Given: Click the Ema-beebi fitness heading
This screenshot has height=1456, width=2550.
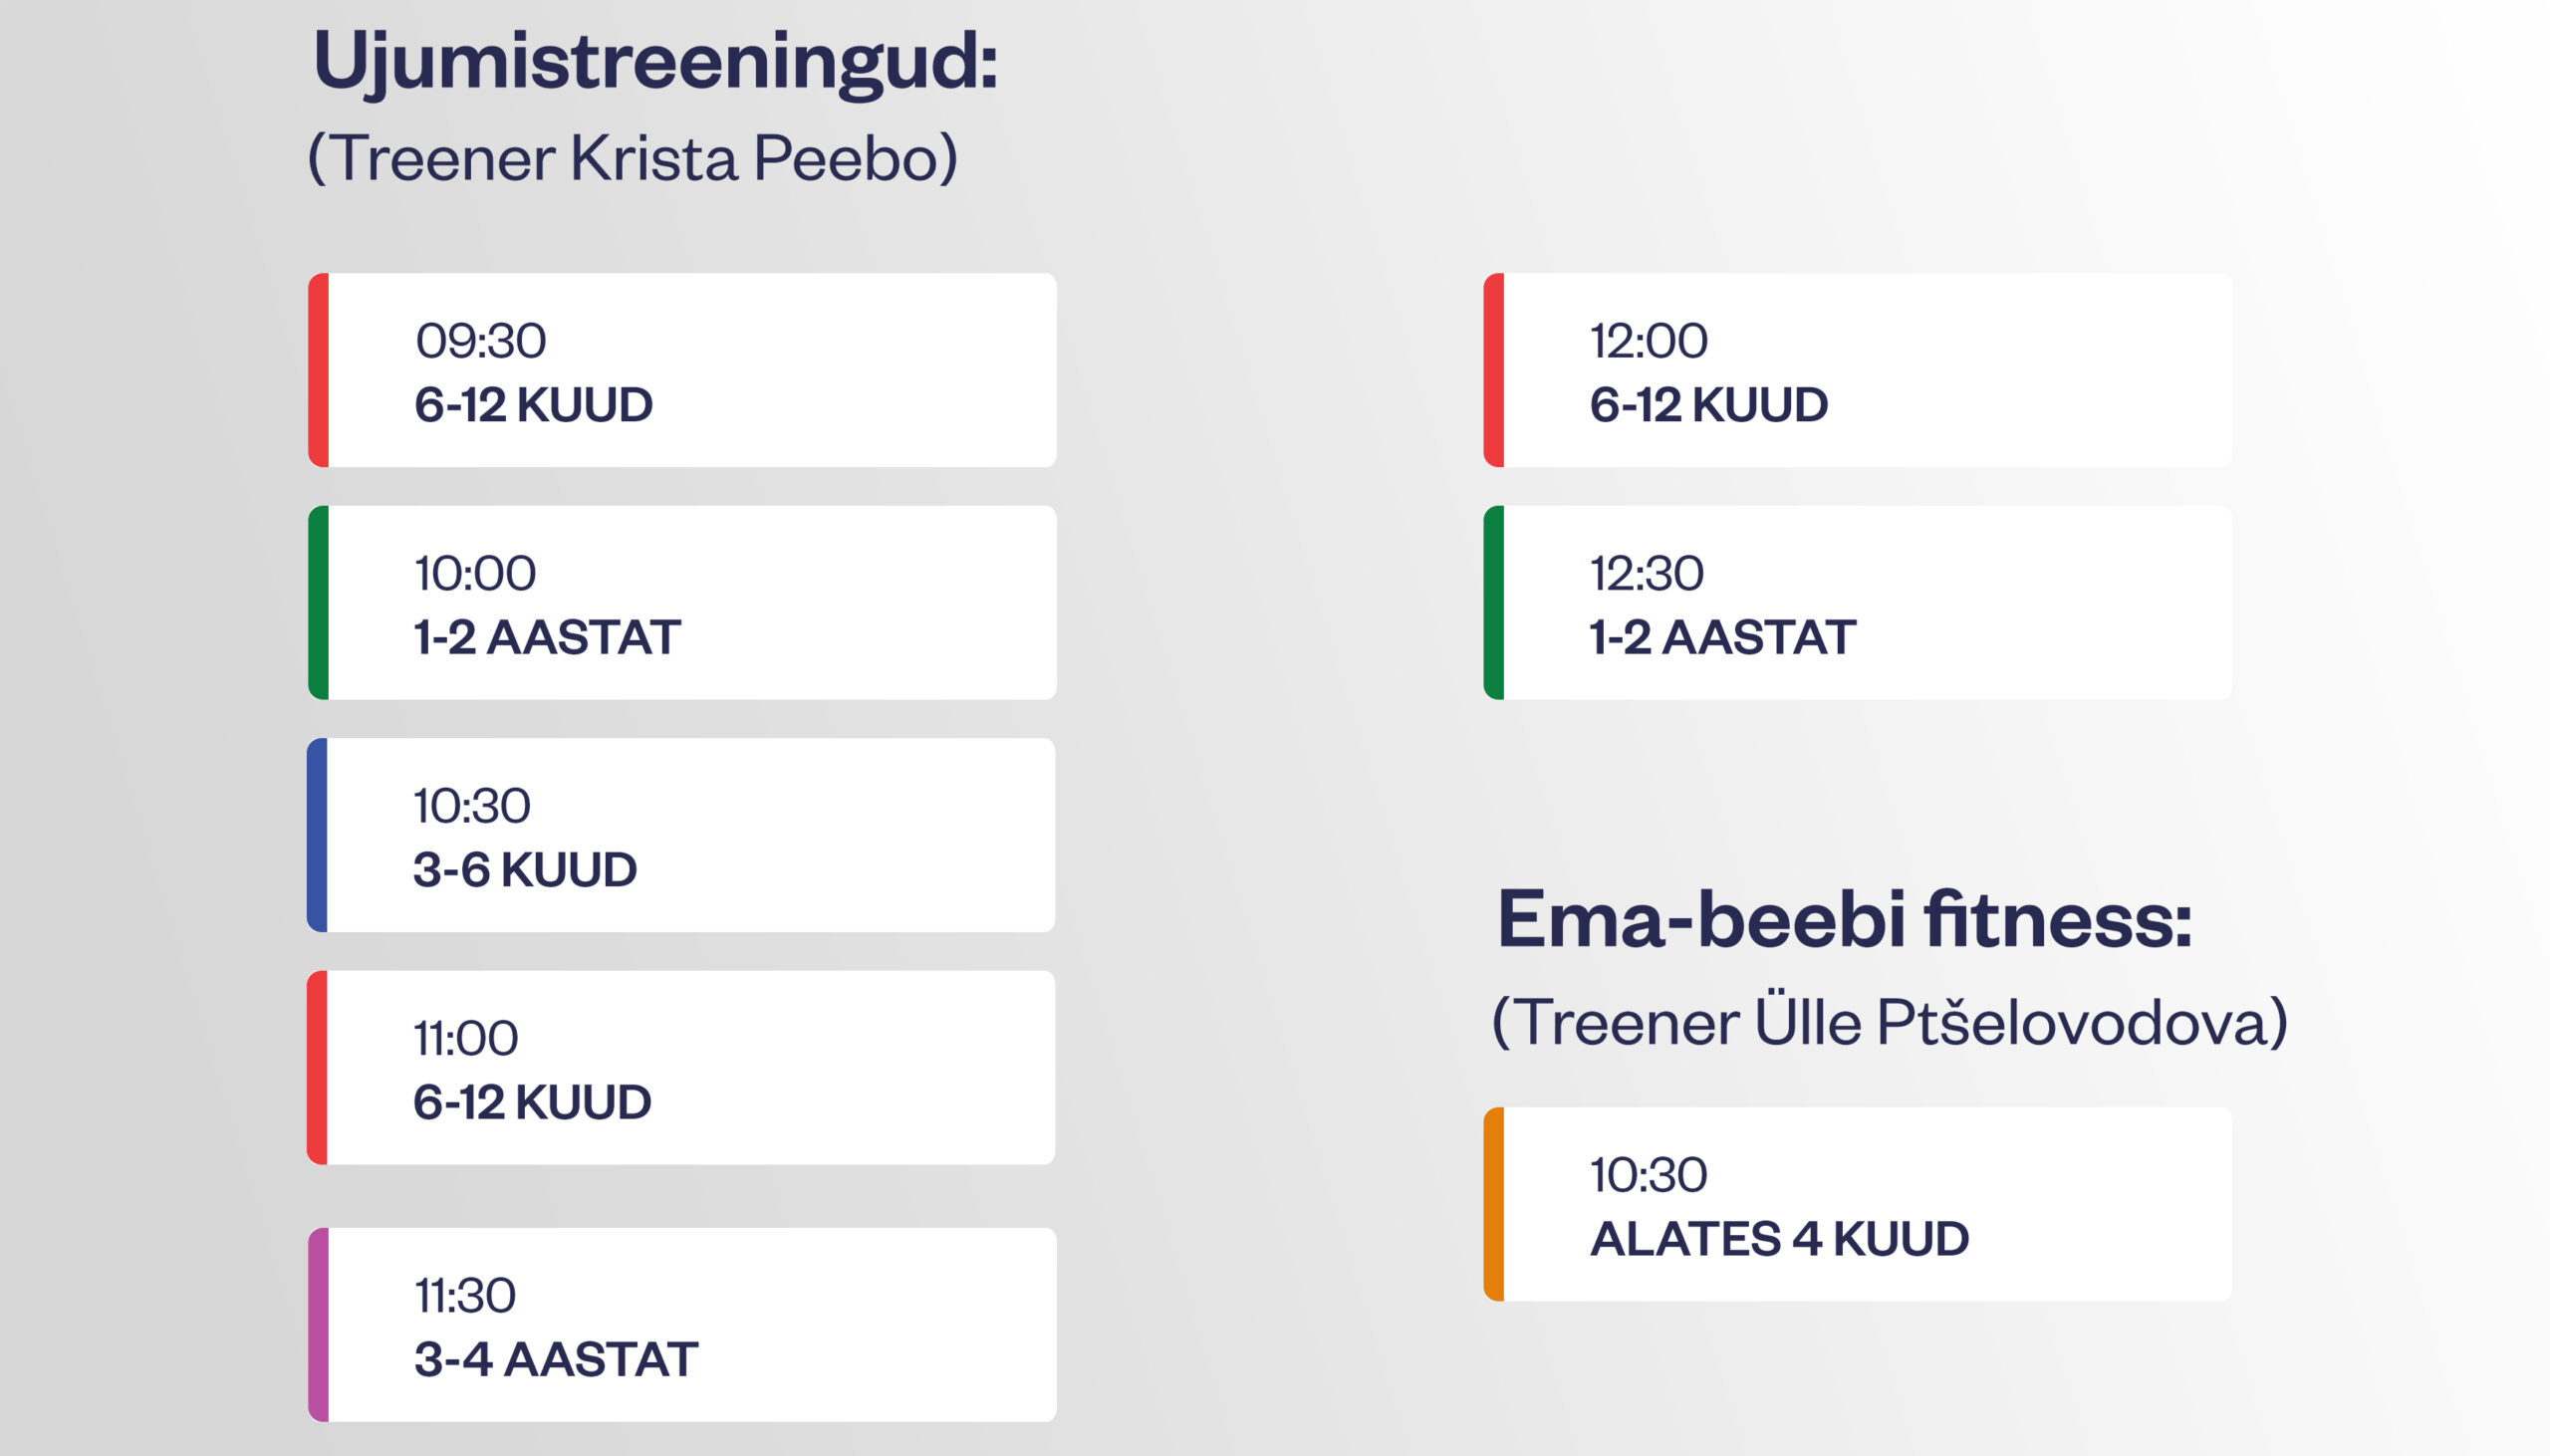Looking at the screenshot, I should pos(1844,919).
